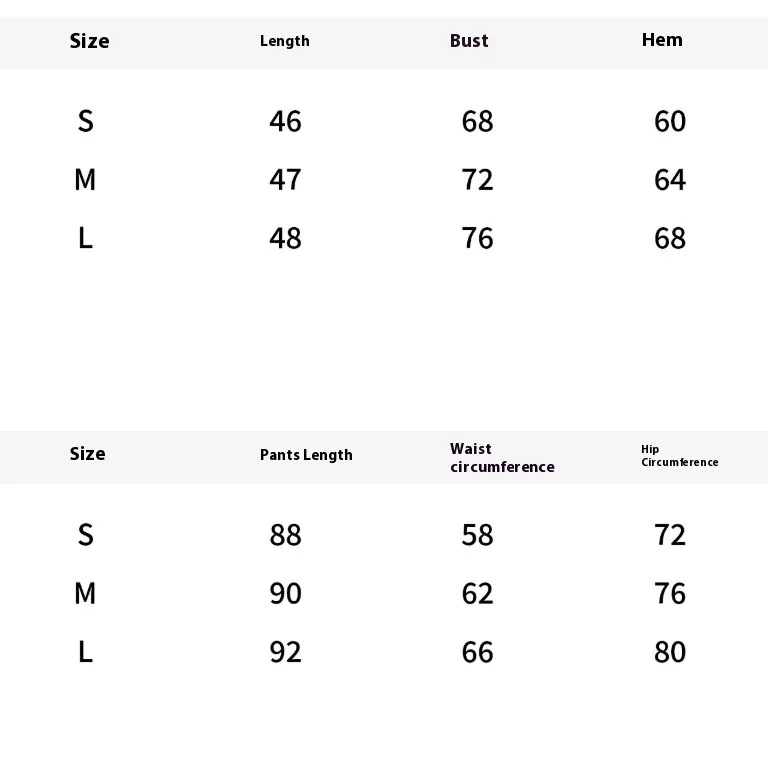Click the Hem column header

click(x=662, y=40)
